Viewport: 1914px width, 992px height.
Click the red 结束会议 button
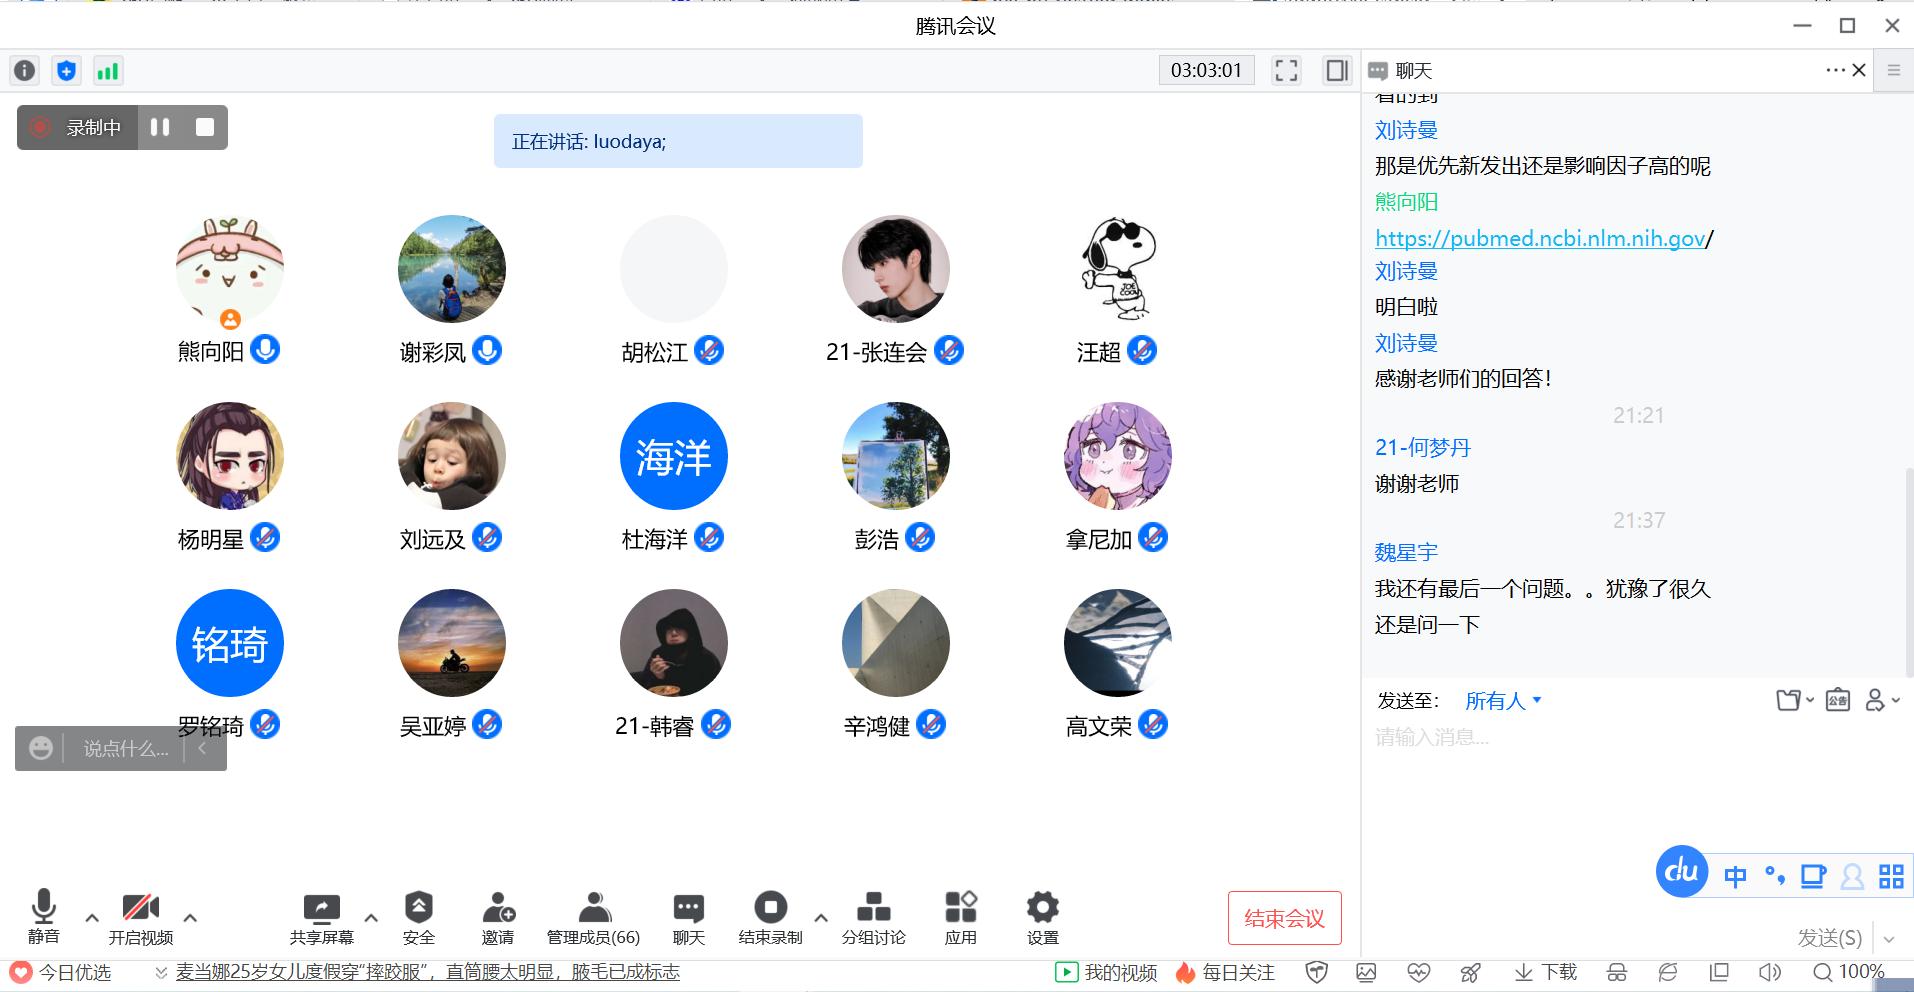point(1284,918)
